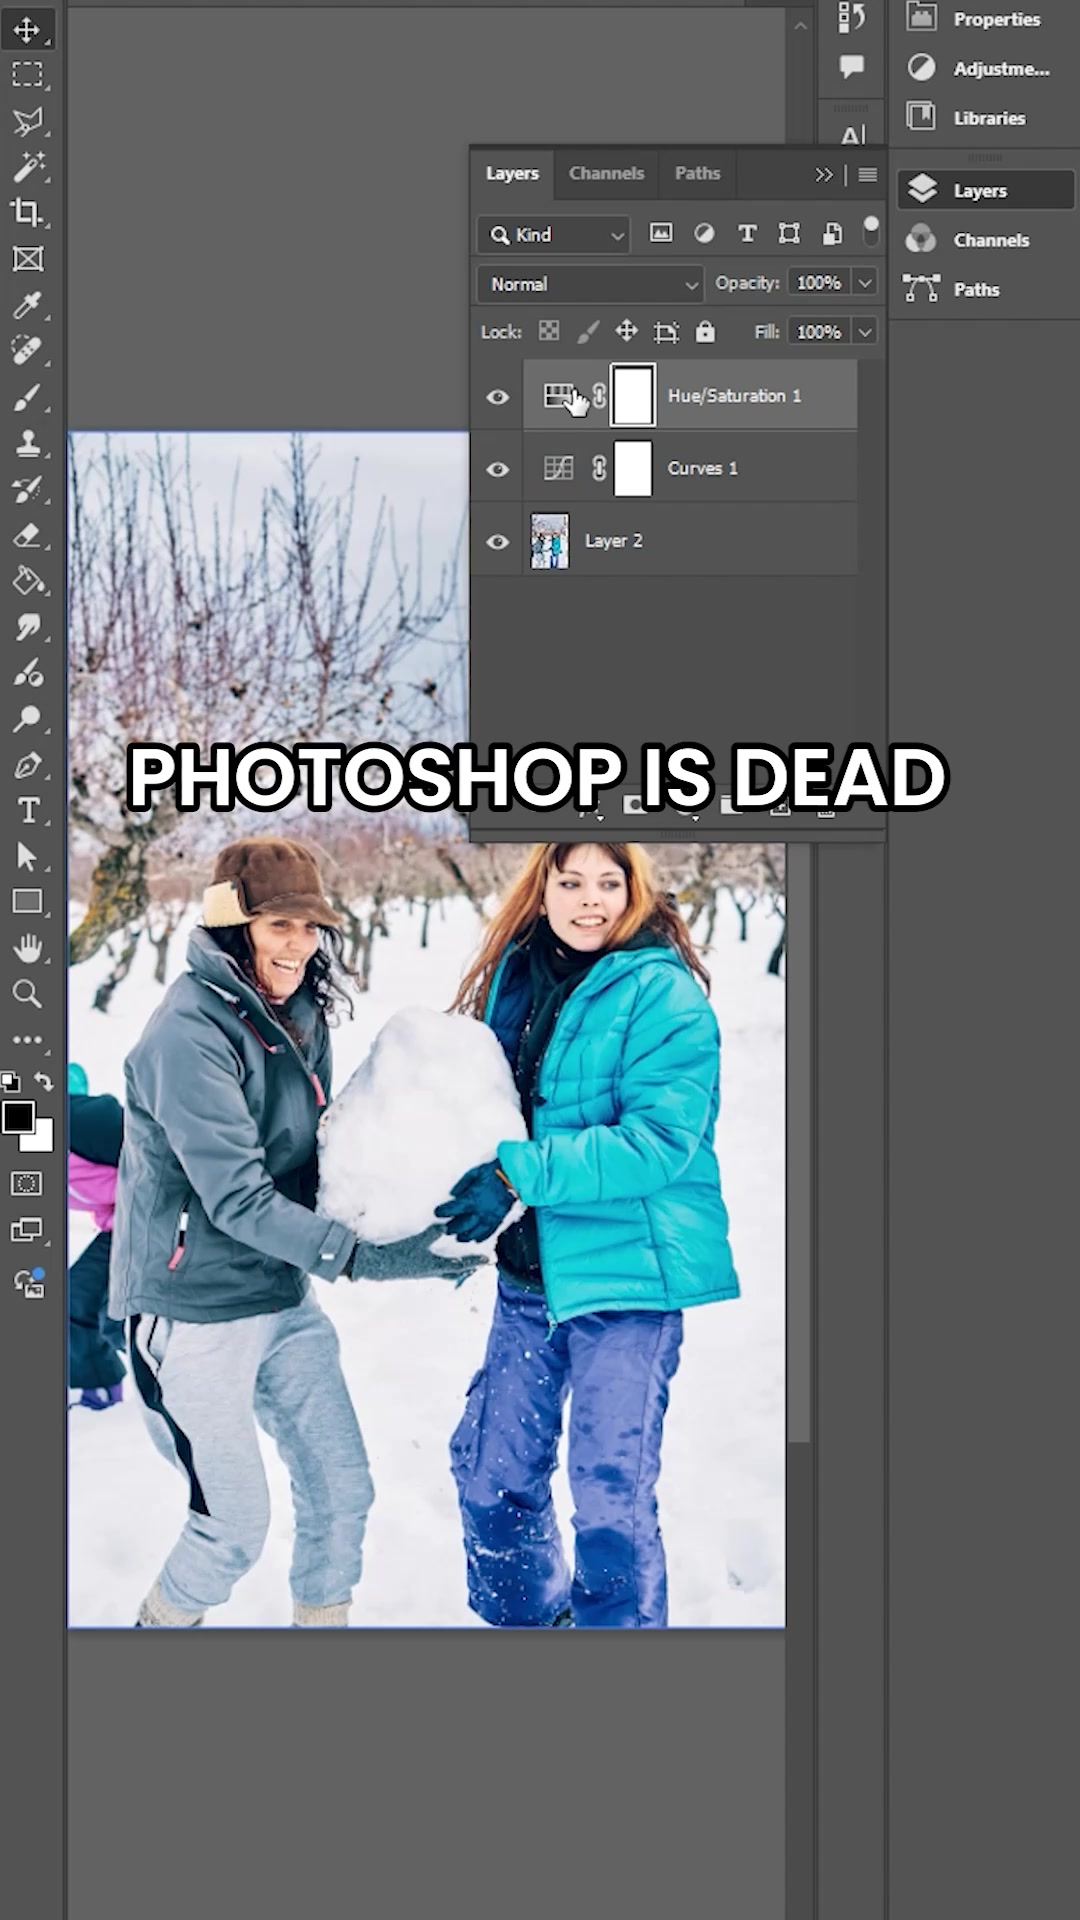Open Adjustments panel from side dock
The width and height of the screenshot is (1080, 1920).
tap(985, 68)
